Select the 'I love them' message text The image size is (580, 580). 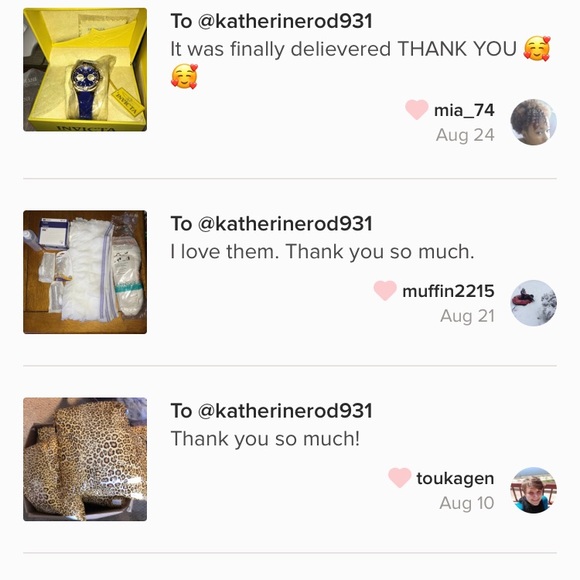322,252
